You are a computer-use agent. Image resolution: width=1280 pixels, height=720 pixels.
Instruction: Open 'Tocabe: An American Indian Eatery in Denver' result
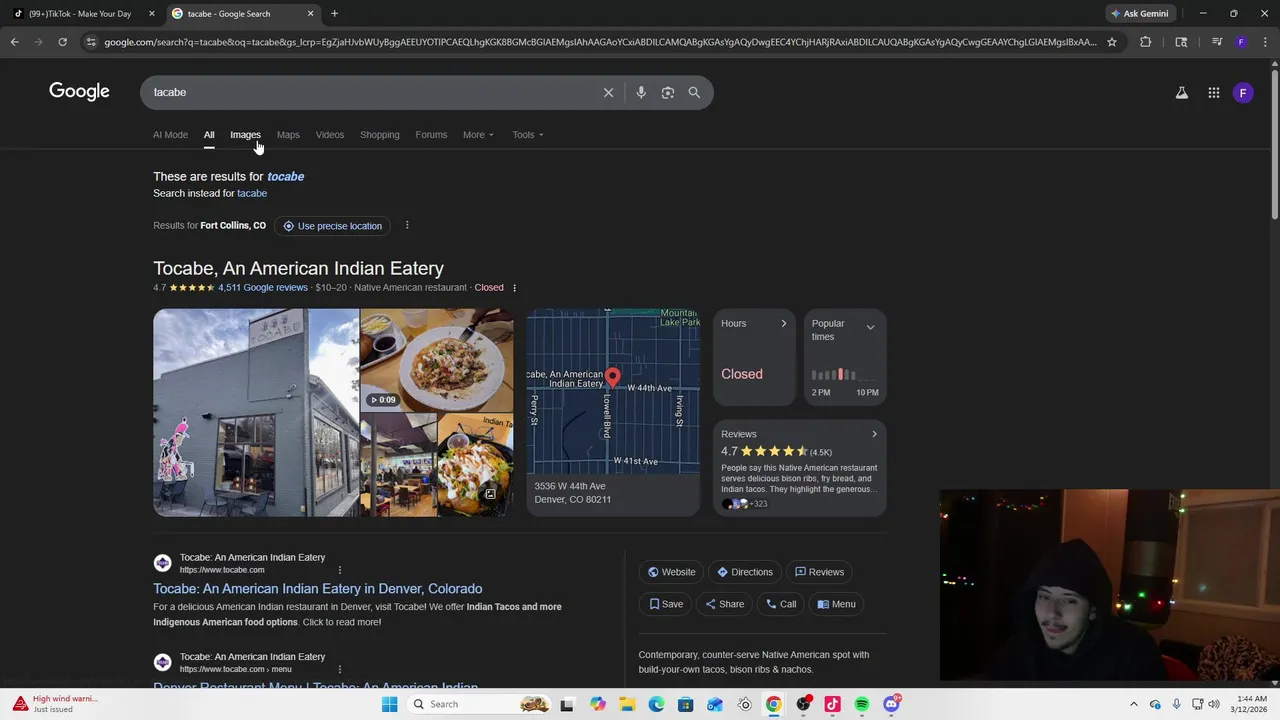coord(318,589)
